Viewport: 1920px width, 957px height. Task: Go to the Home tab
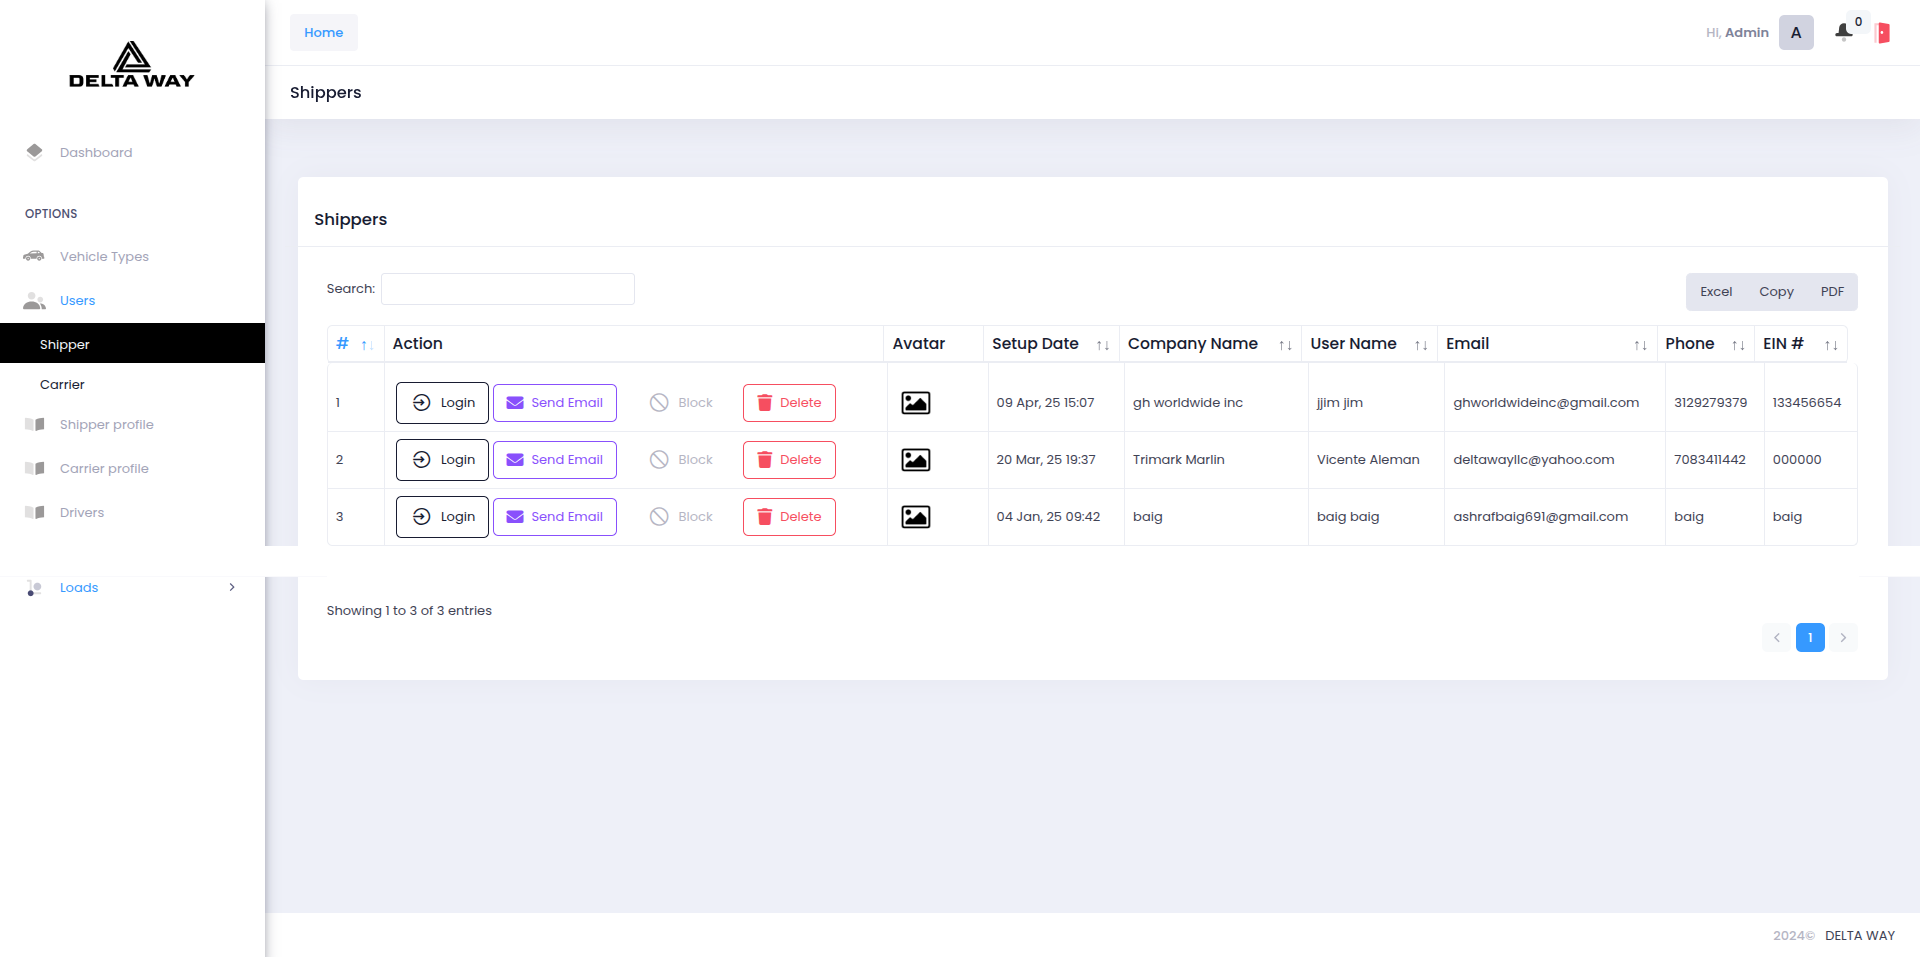click(323, 33)
